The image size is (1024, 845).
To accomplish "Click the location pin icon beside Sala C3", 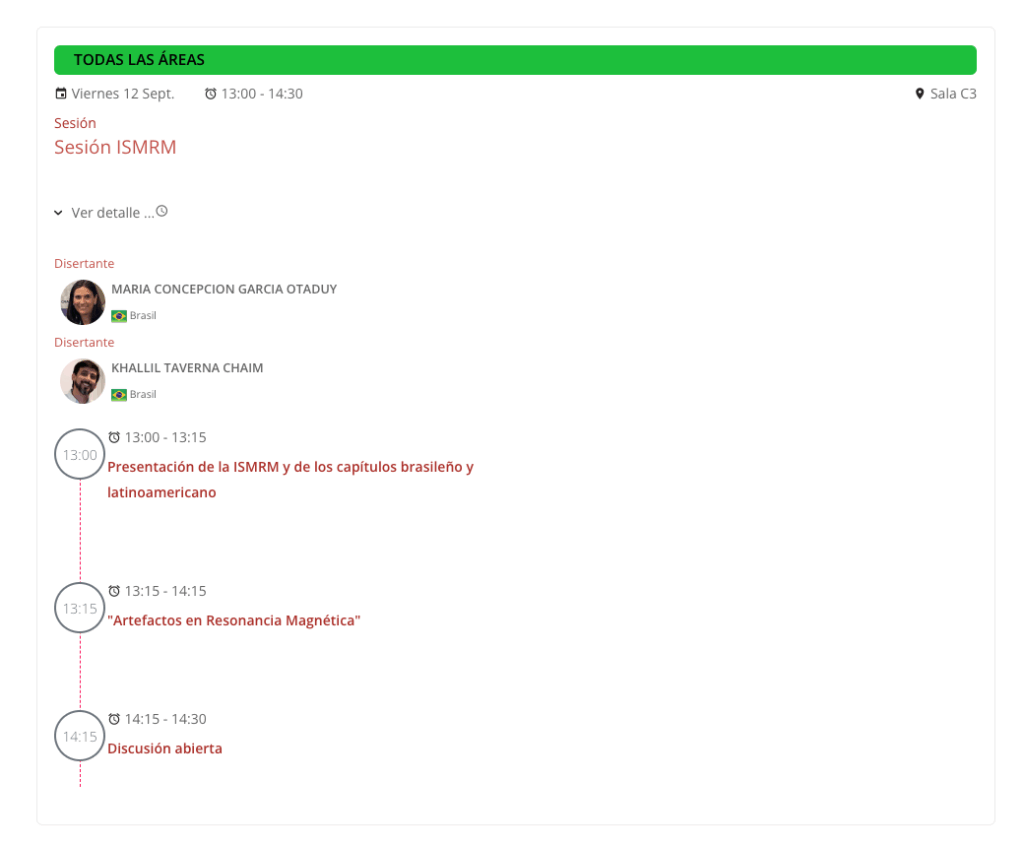I will [x=920, y=93].
